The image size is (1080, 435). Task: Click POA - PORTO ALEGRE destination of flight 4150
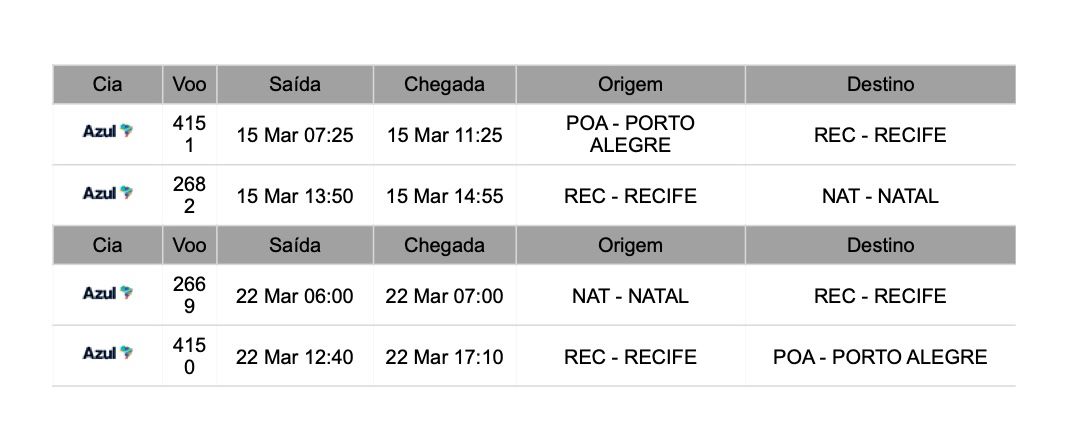click(x=880, y=357)
